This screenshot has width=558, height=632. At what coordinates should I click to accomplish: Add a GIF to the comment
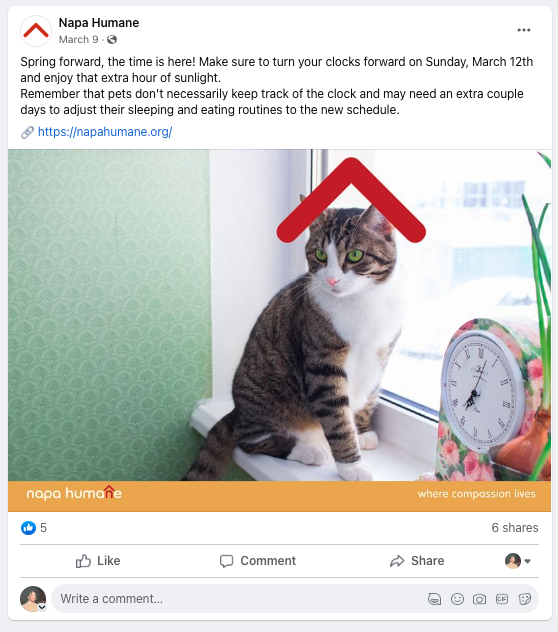(502, 599)
